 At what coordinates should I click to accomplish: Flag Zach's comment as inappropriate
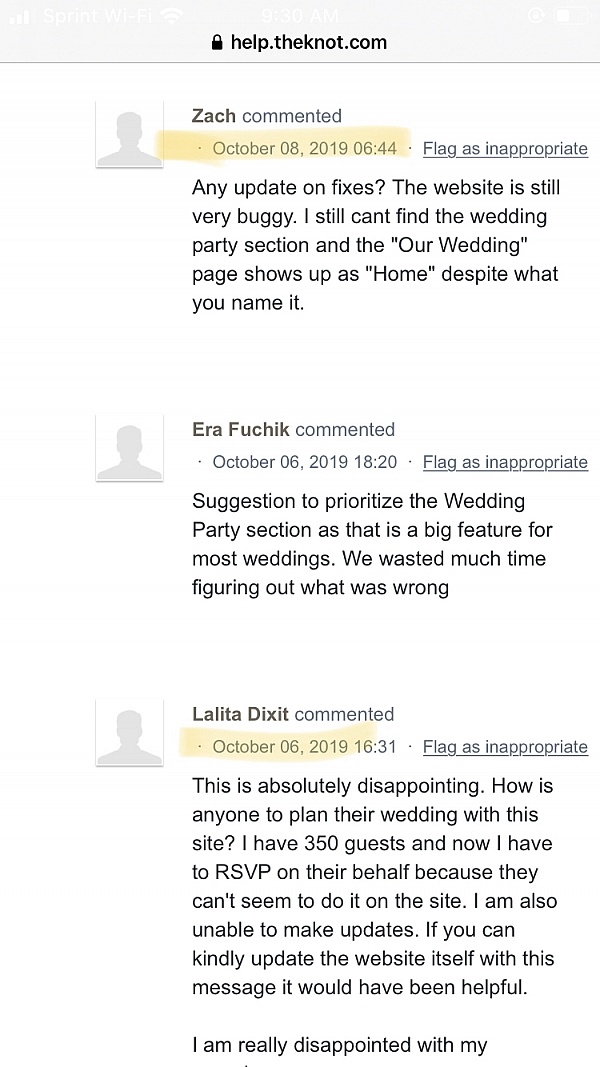point(505,149)
